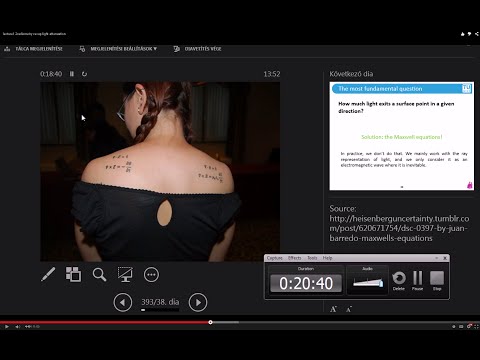
Task: Click the recorder duration display 0:20:40
Action: pos(306,283)
